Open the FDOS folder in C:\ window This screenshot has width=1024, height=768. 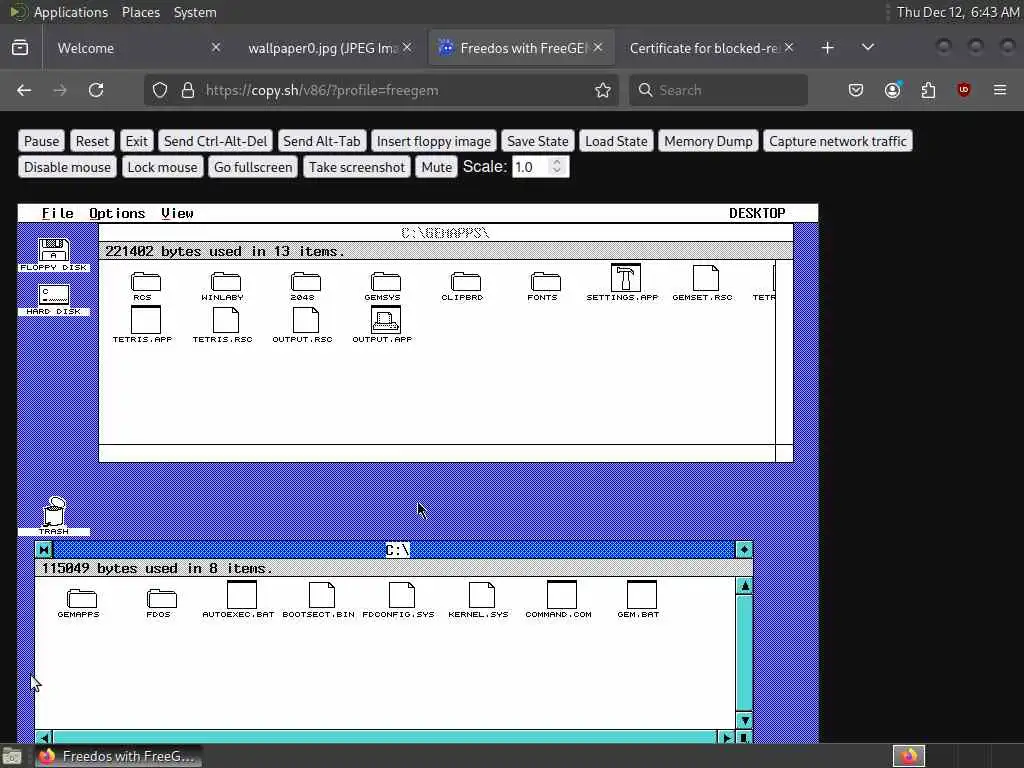[x=161, y=599]
